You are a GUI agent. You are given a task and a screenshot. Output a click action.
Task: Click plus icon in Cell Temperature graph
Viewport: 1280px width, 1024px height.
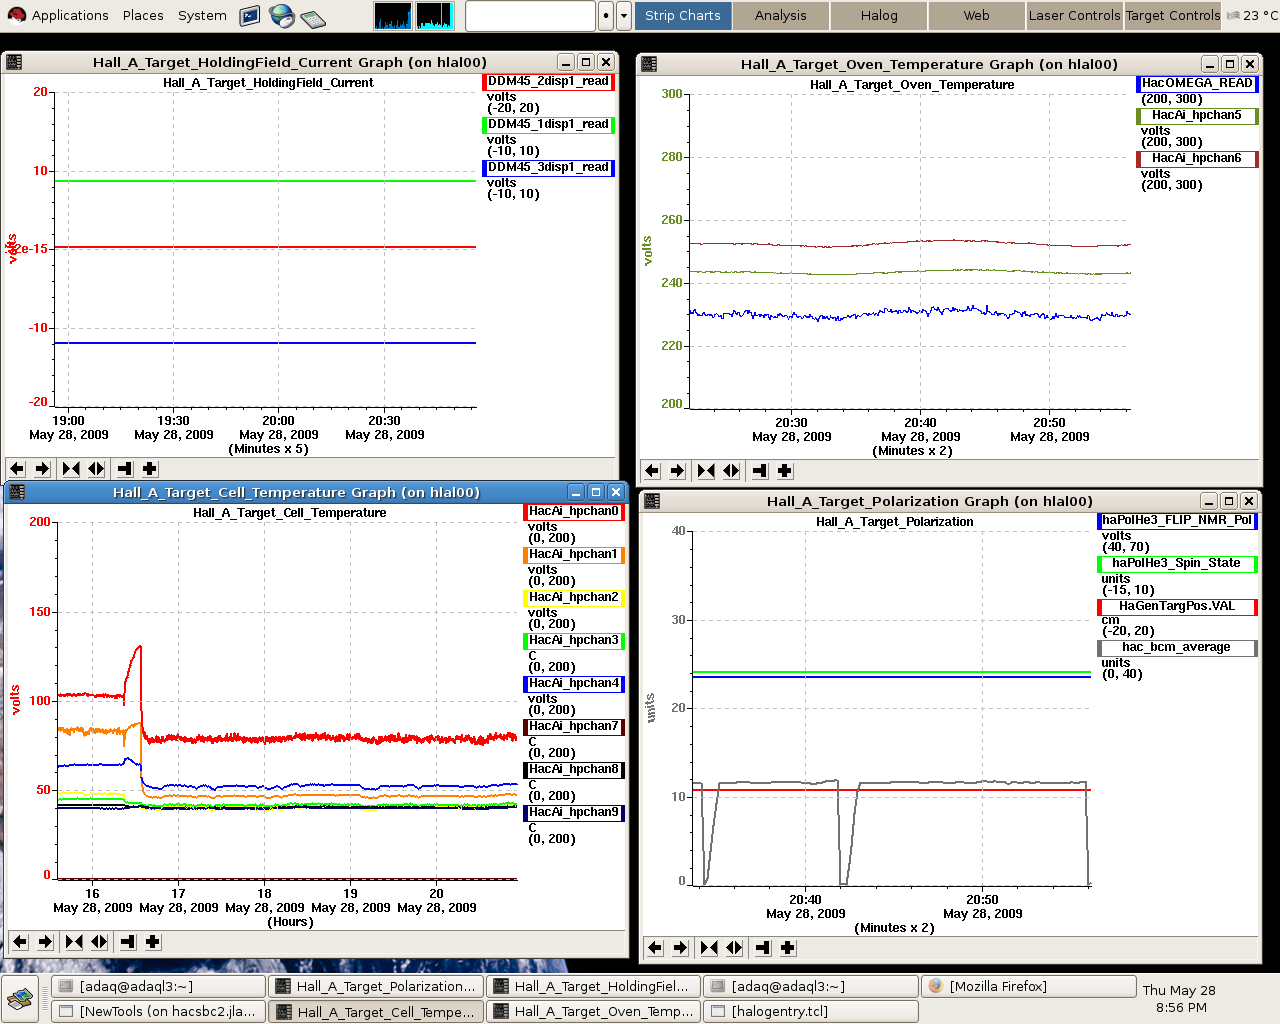tap(153, 942)
